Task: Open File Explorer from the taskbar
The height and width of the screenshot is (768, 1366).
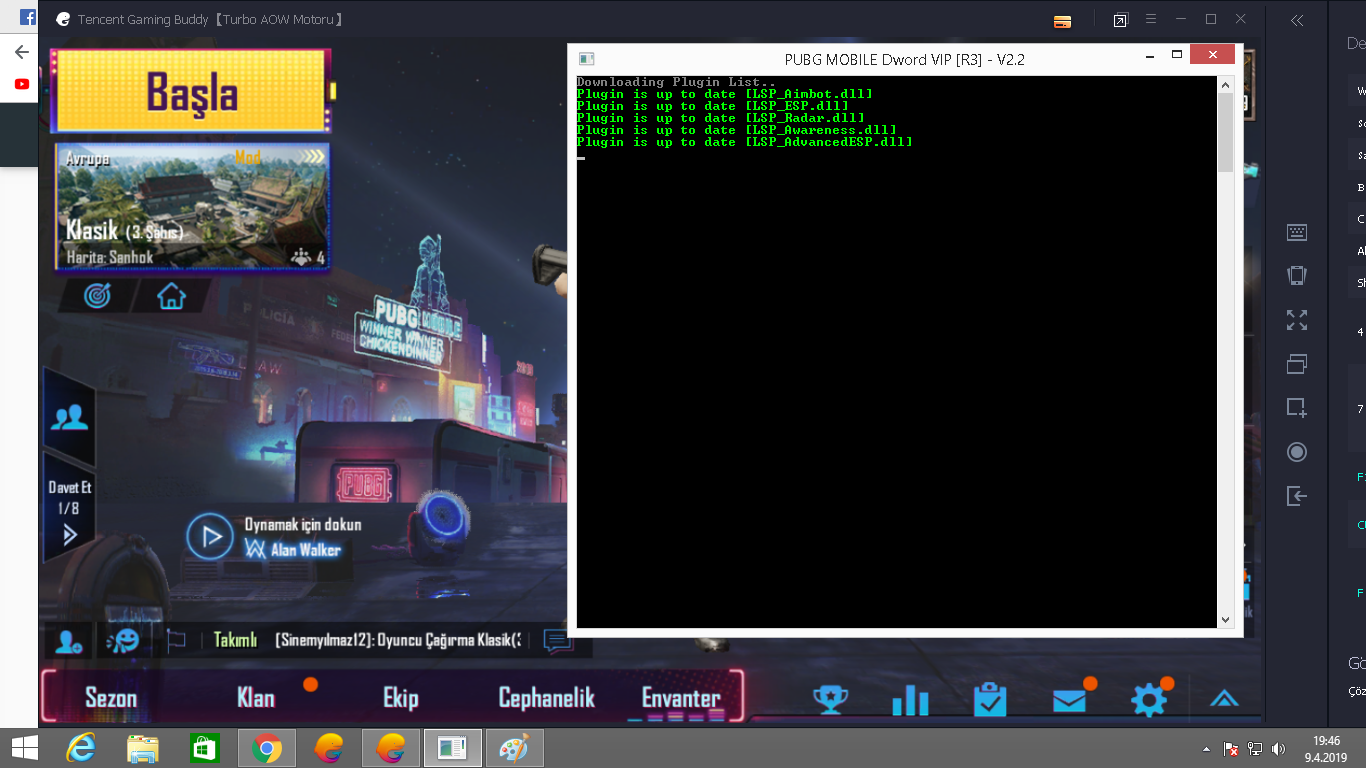Action: pyautogui.click(x=143, y=748)
